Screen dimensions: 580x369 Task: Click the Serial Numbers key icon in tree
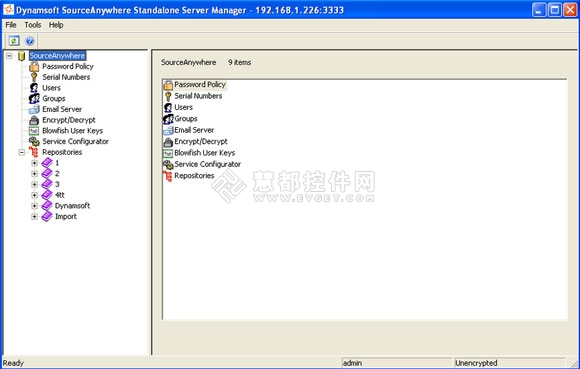(34, 77)
